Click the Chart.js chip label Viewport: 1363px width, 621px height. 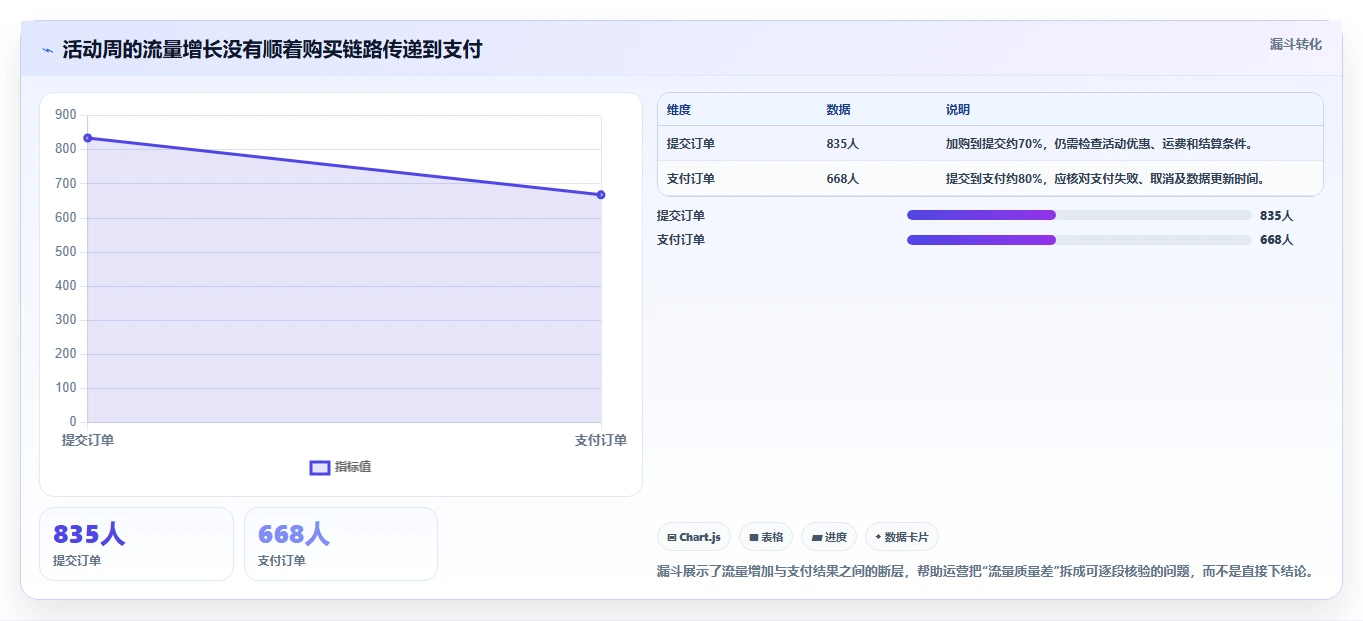[x=700, y=537]
